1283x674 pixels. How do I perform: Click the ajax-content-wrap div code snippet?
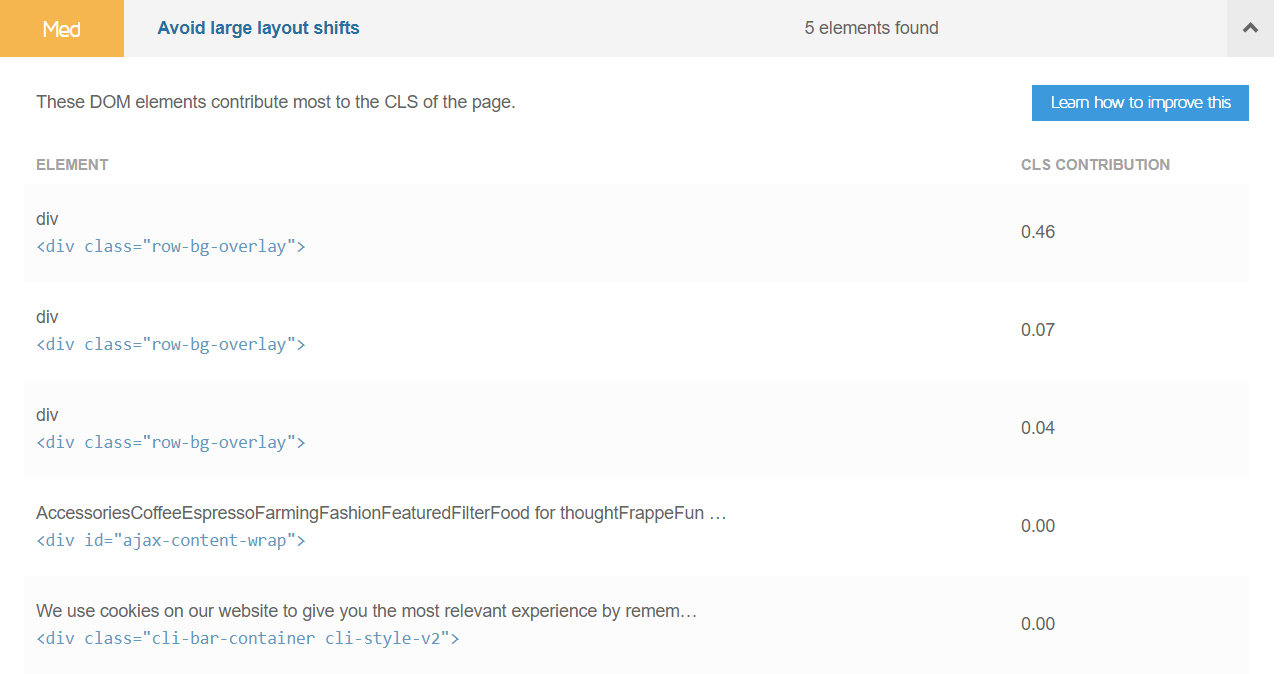(x=171, y=540)
